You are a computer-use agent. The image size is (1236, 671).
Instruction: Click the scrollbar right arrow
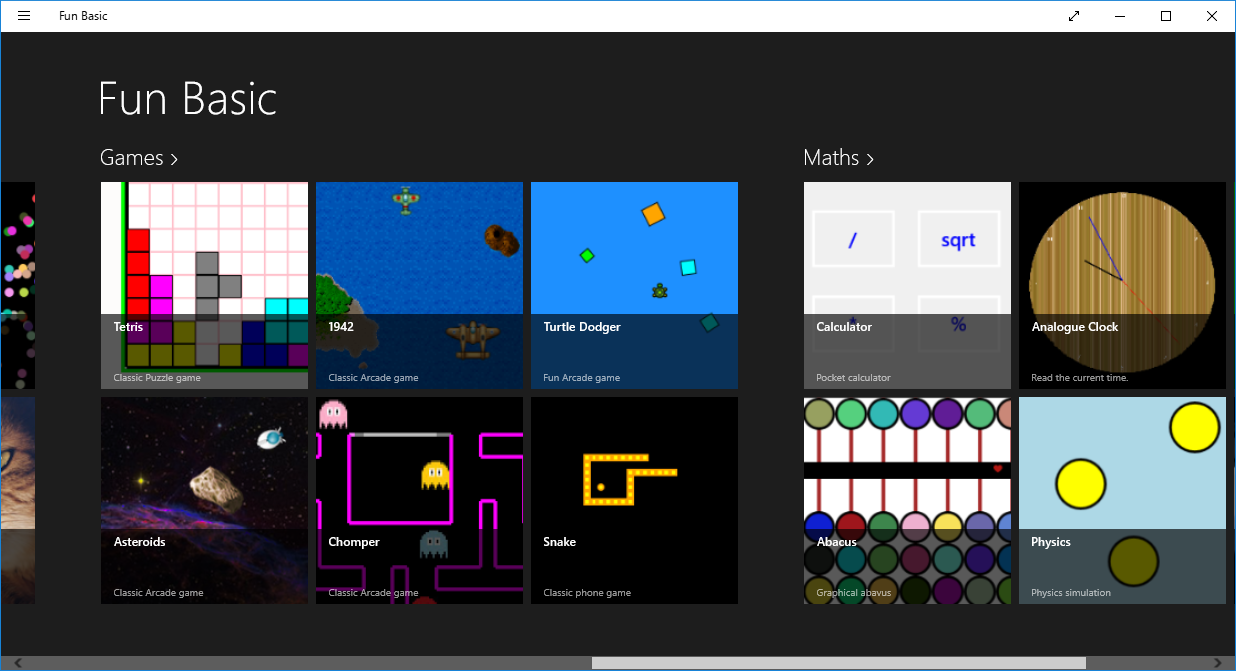(x=1217, y=663)
